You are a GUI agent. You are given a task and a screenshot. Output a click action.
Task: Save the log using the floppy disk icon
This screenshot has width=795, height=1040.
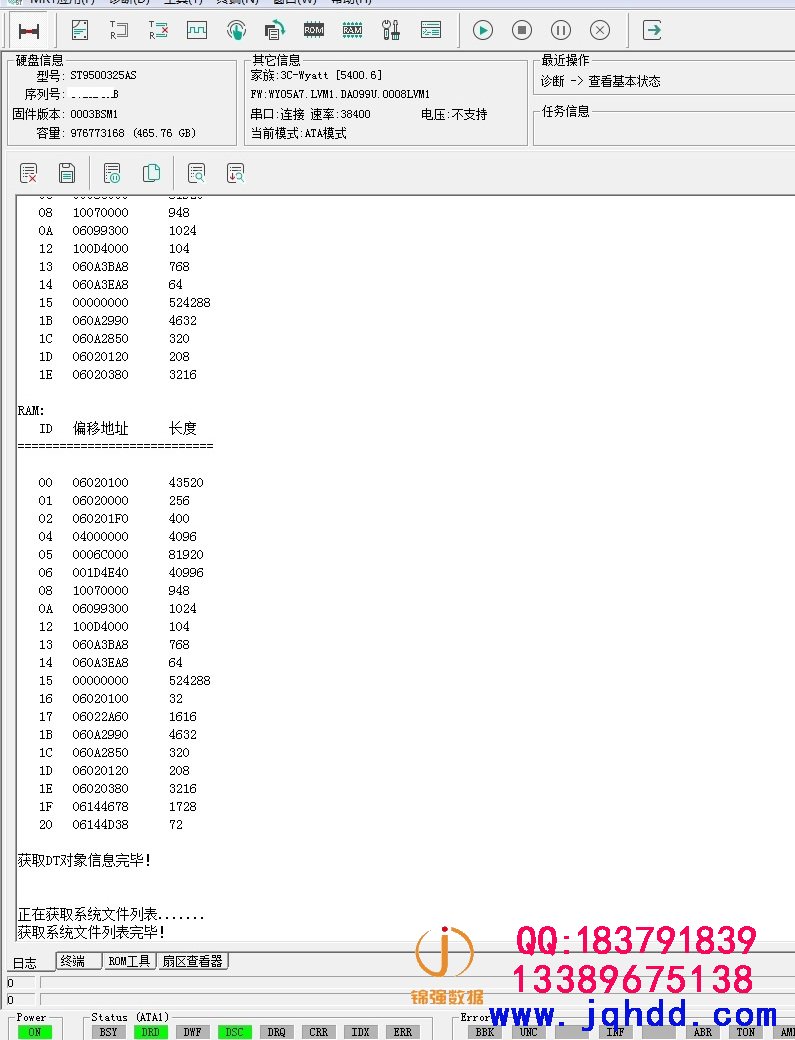(x=67, y=173)
